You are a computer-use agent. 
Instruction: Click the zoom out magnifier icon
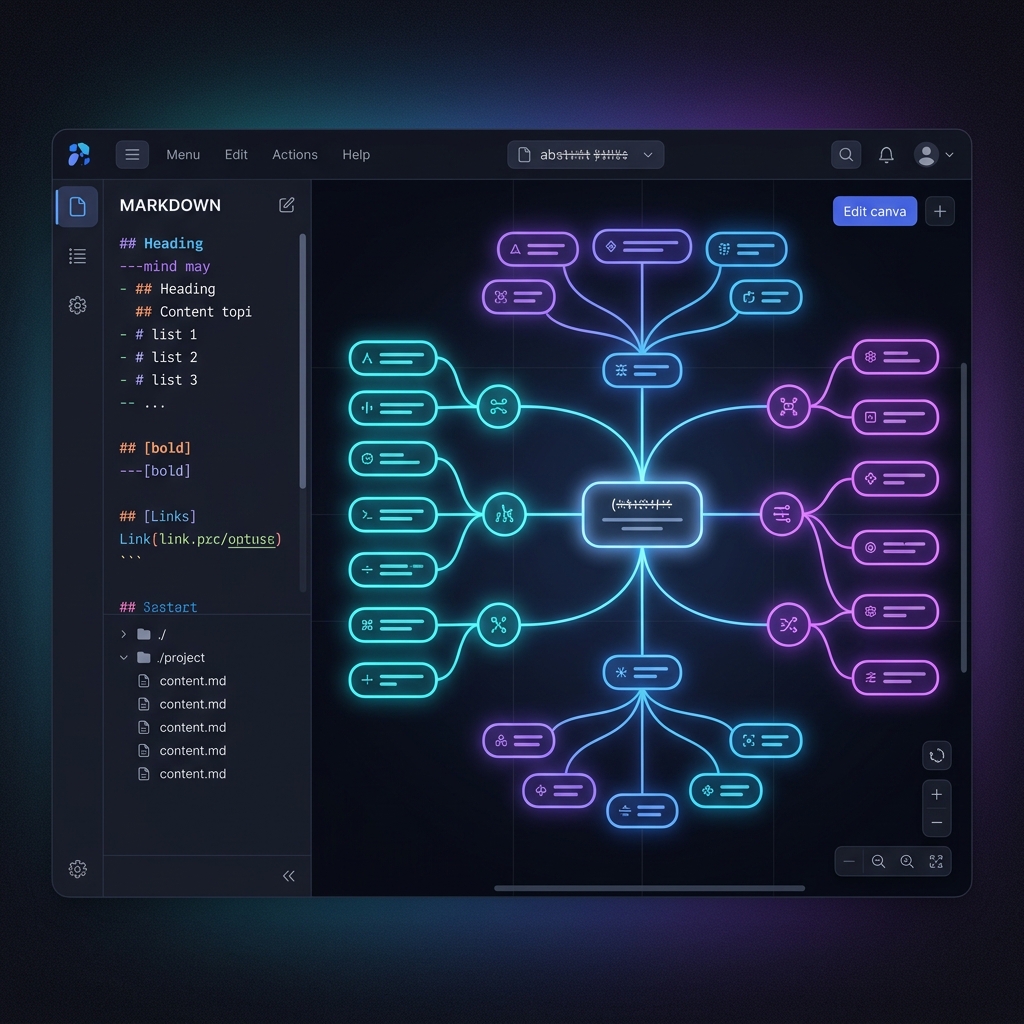(878, 861)
